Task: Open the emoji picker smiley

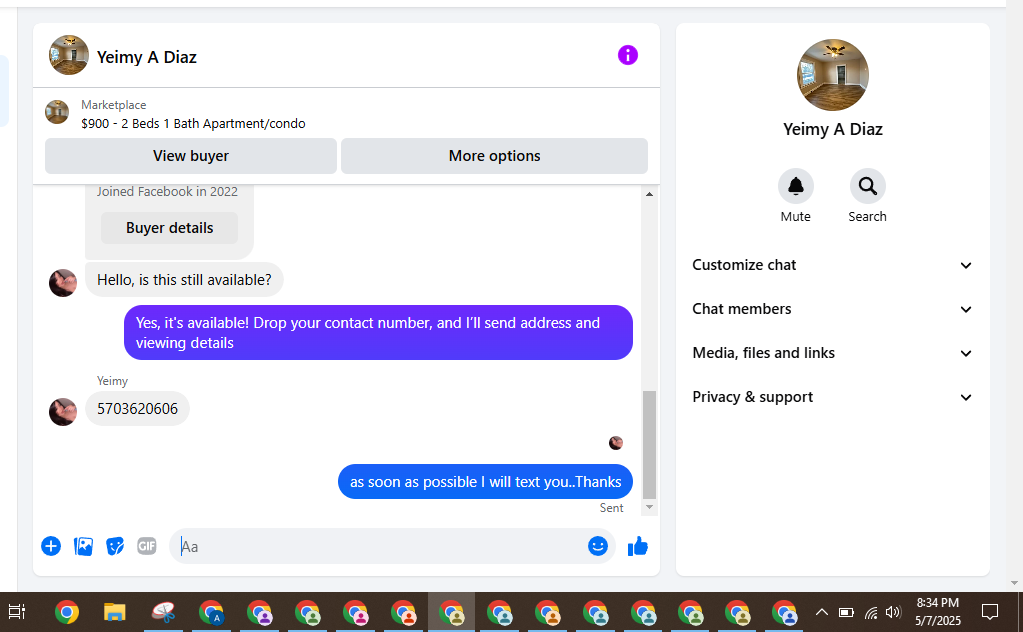Action: (598, 546)
